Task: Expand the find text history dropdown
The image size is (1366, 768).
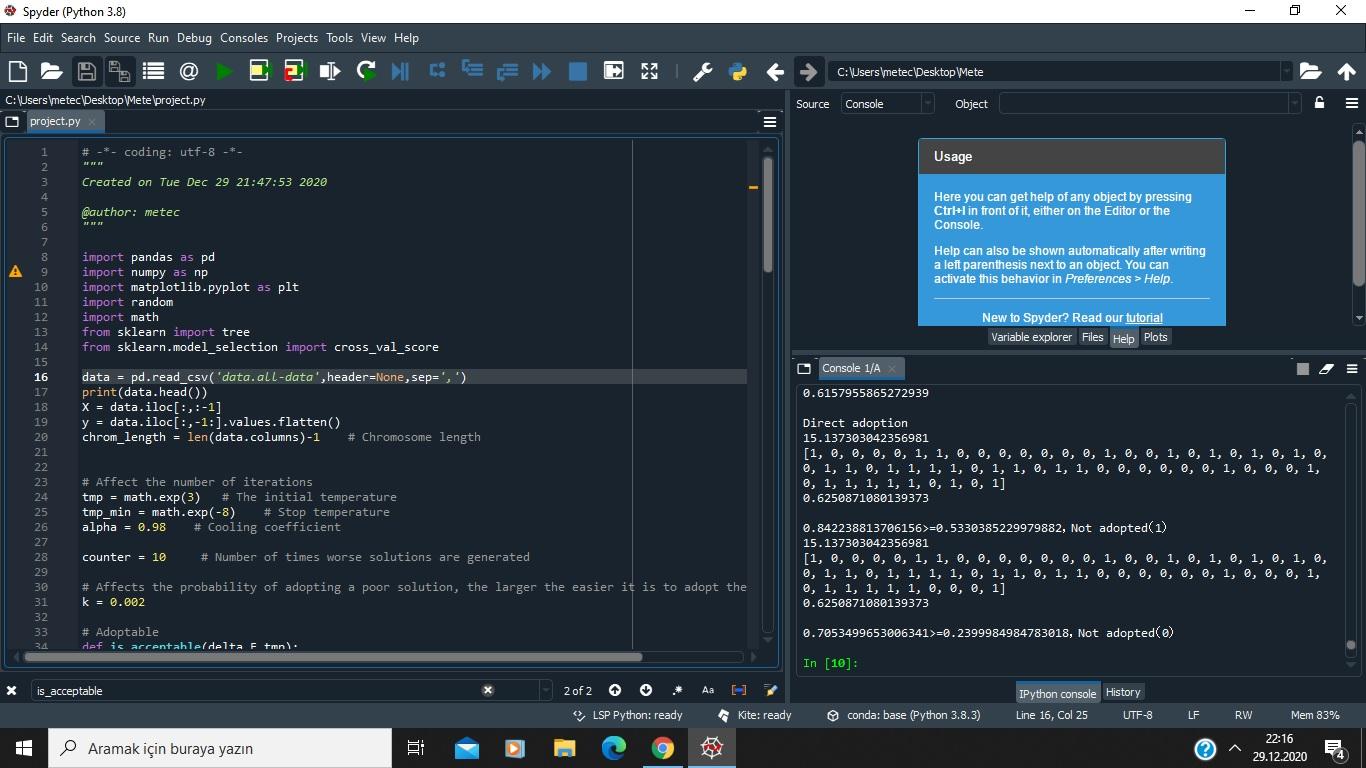Action: click(x=545, y=690)
